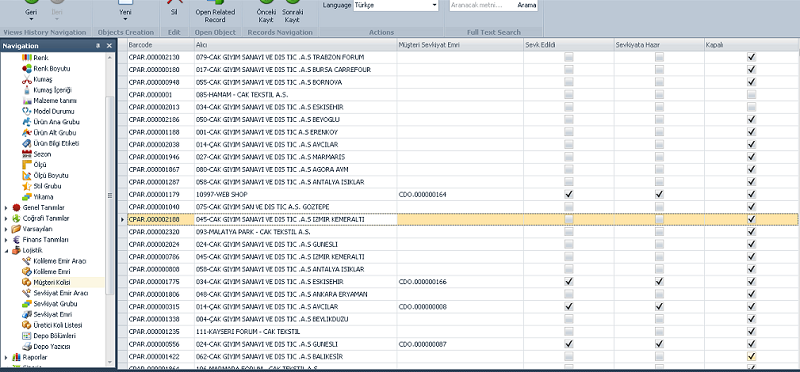Click the Kumaş scissors icon
800x372 pixels.
pyautogui.click(x=27, y=79)
